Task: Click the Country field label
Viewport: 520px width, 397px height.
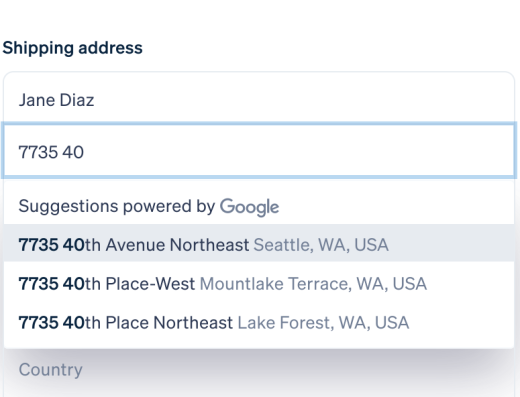Action: [51, 370]
